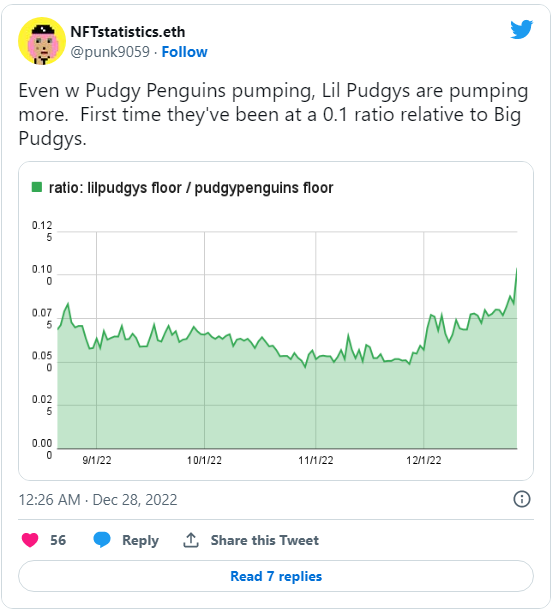Click the tweet text about Lil Pudgys
The height and width of the screenshot is (612, 558).
coord(273,114)
